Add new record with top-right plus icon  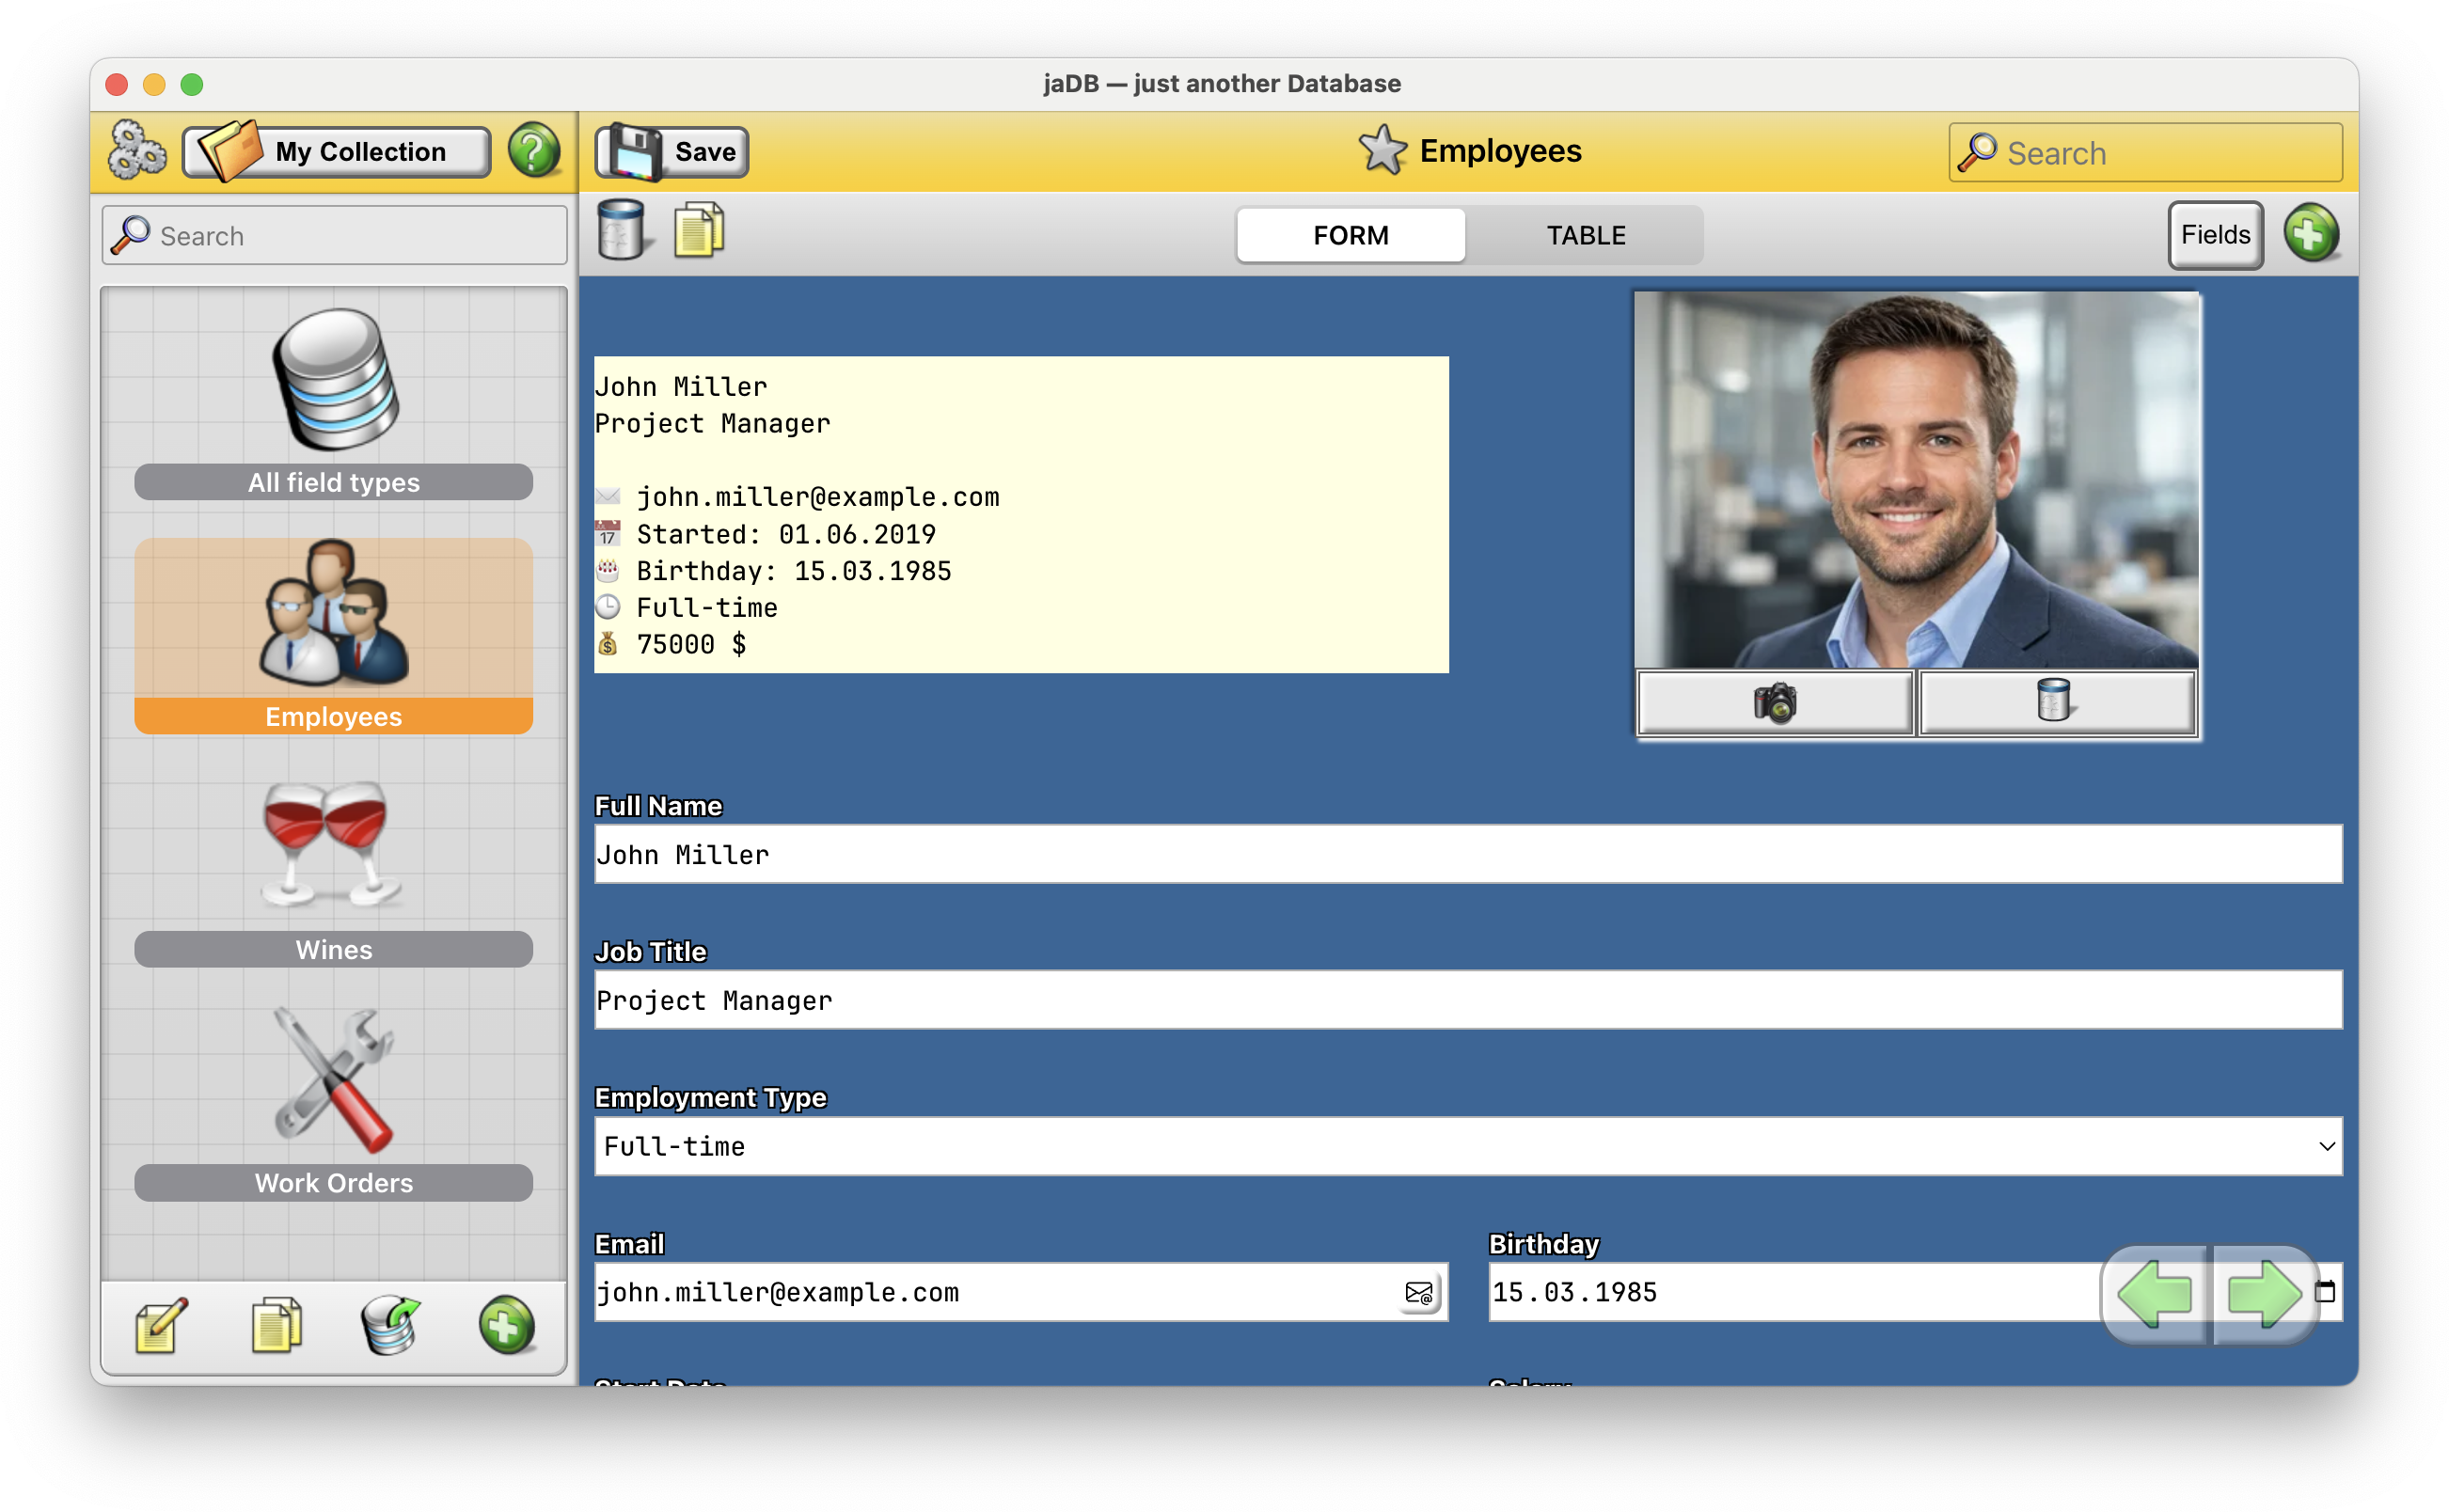point(2311,234)
